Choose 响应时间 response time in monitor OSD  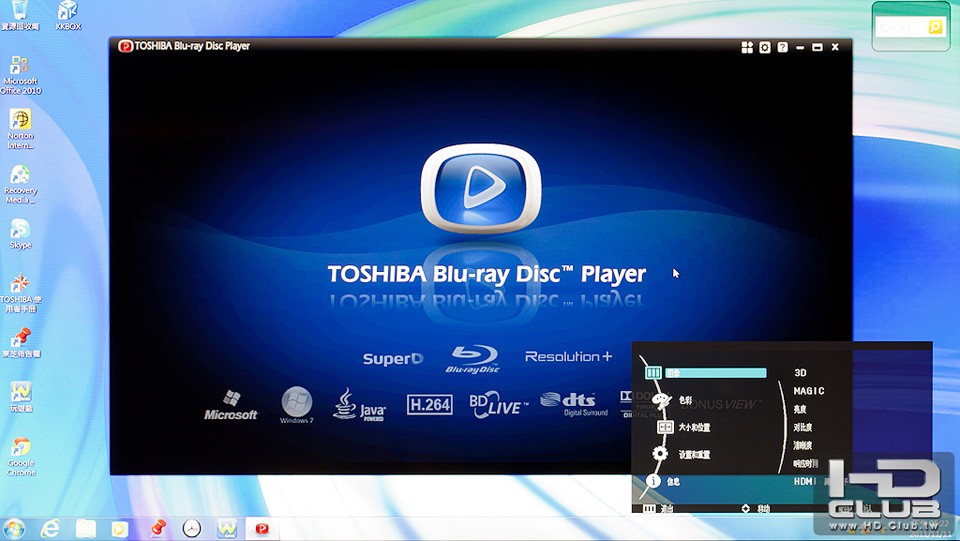(806, 464)
